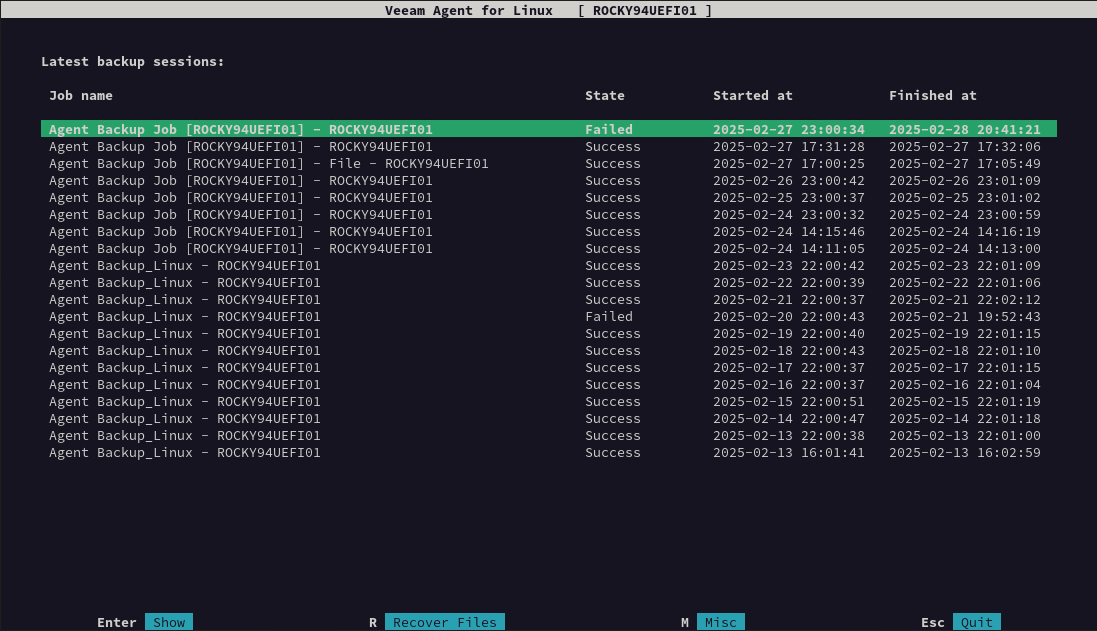Select Backup_Linux session started 2025-02-13 22:00:38

[548, 436]
